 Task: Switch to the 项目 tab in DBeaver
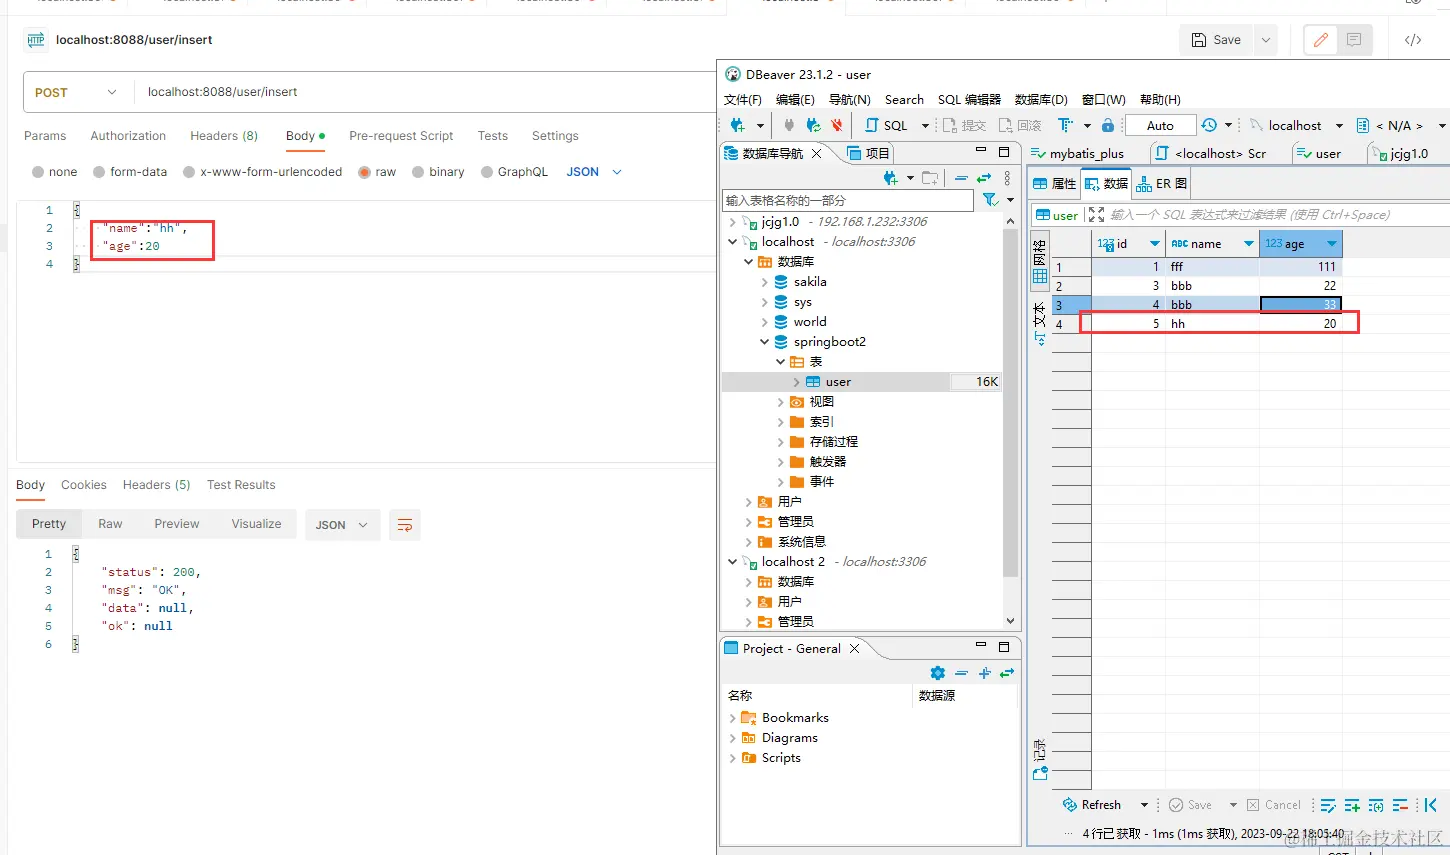point(868,153)
